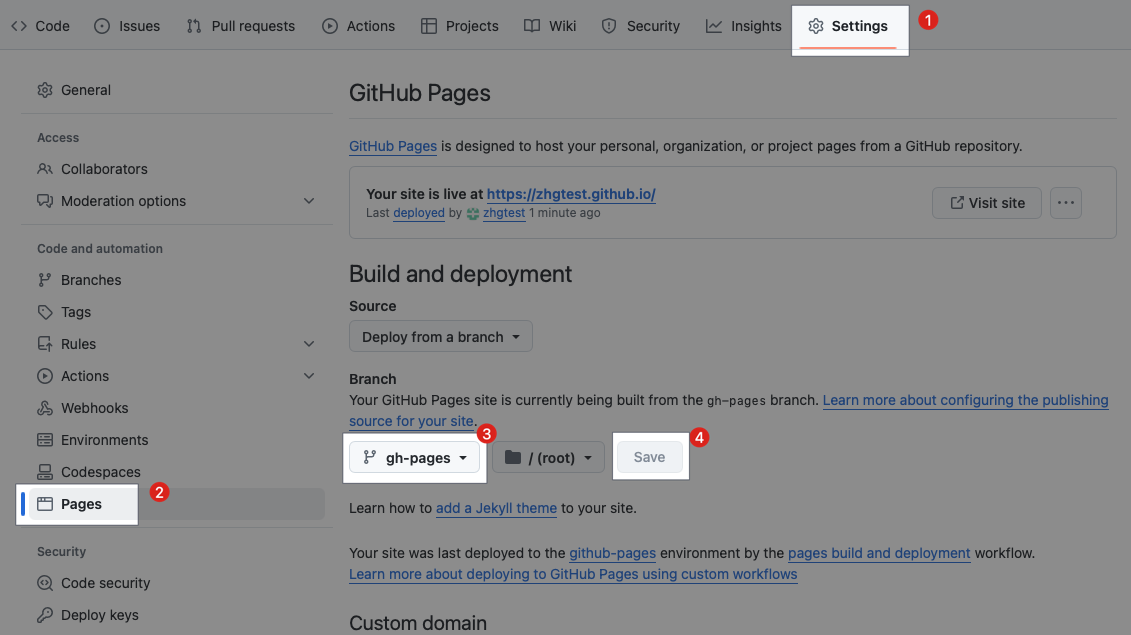
Task: Click the Codespaces icon in sidebar
Action: (x=45, y=472)
